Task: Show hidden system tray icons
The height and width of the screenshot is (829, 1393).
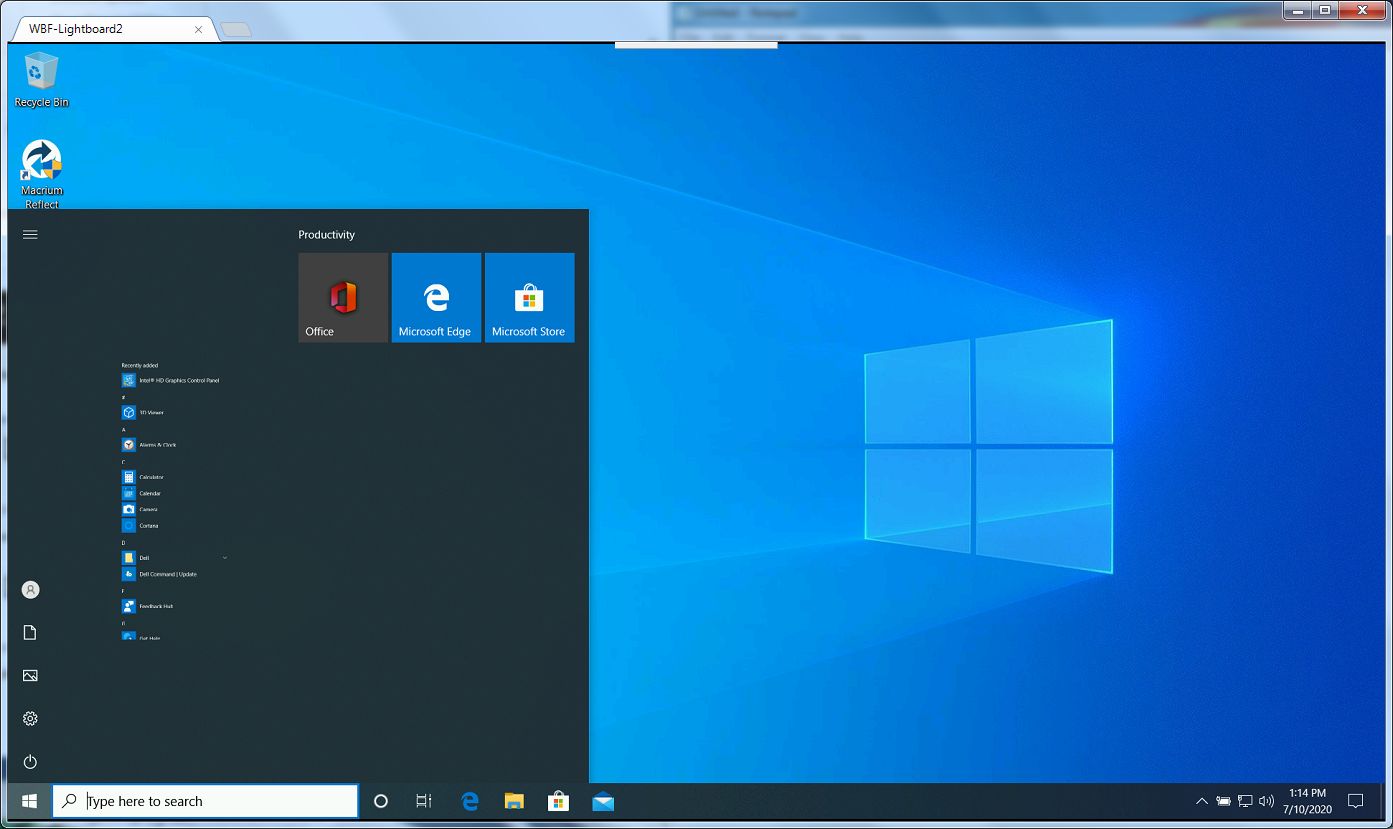Action: pos(1201,801)
